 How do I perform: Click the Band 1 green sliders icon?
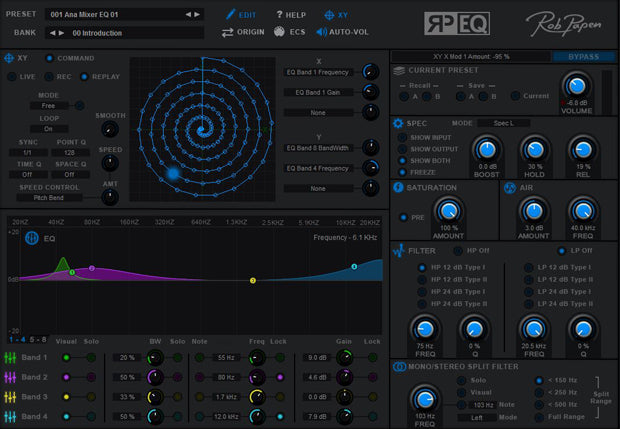coord(10,357)
